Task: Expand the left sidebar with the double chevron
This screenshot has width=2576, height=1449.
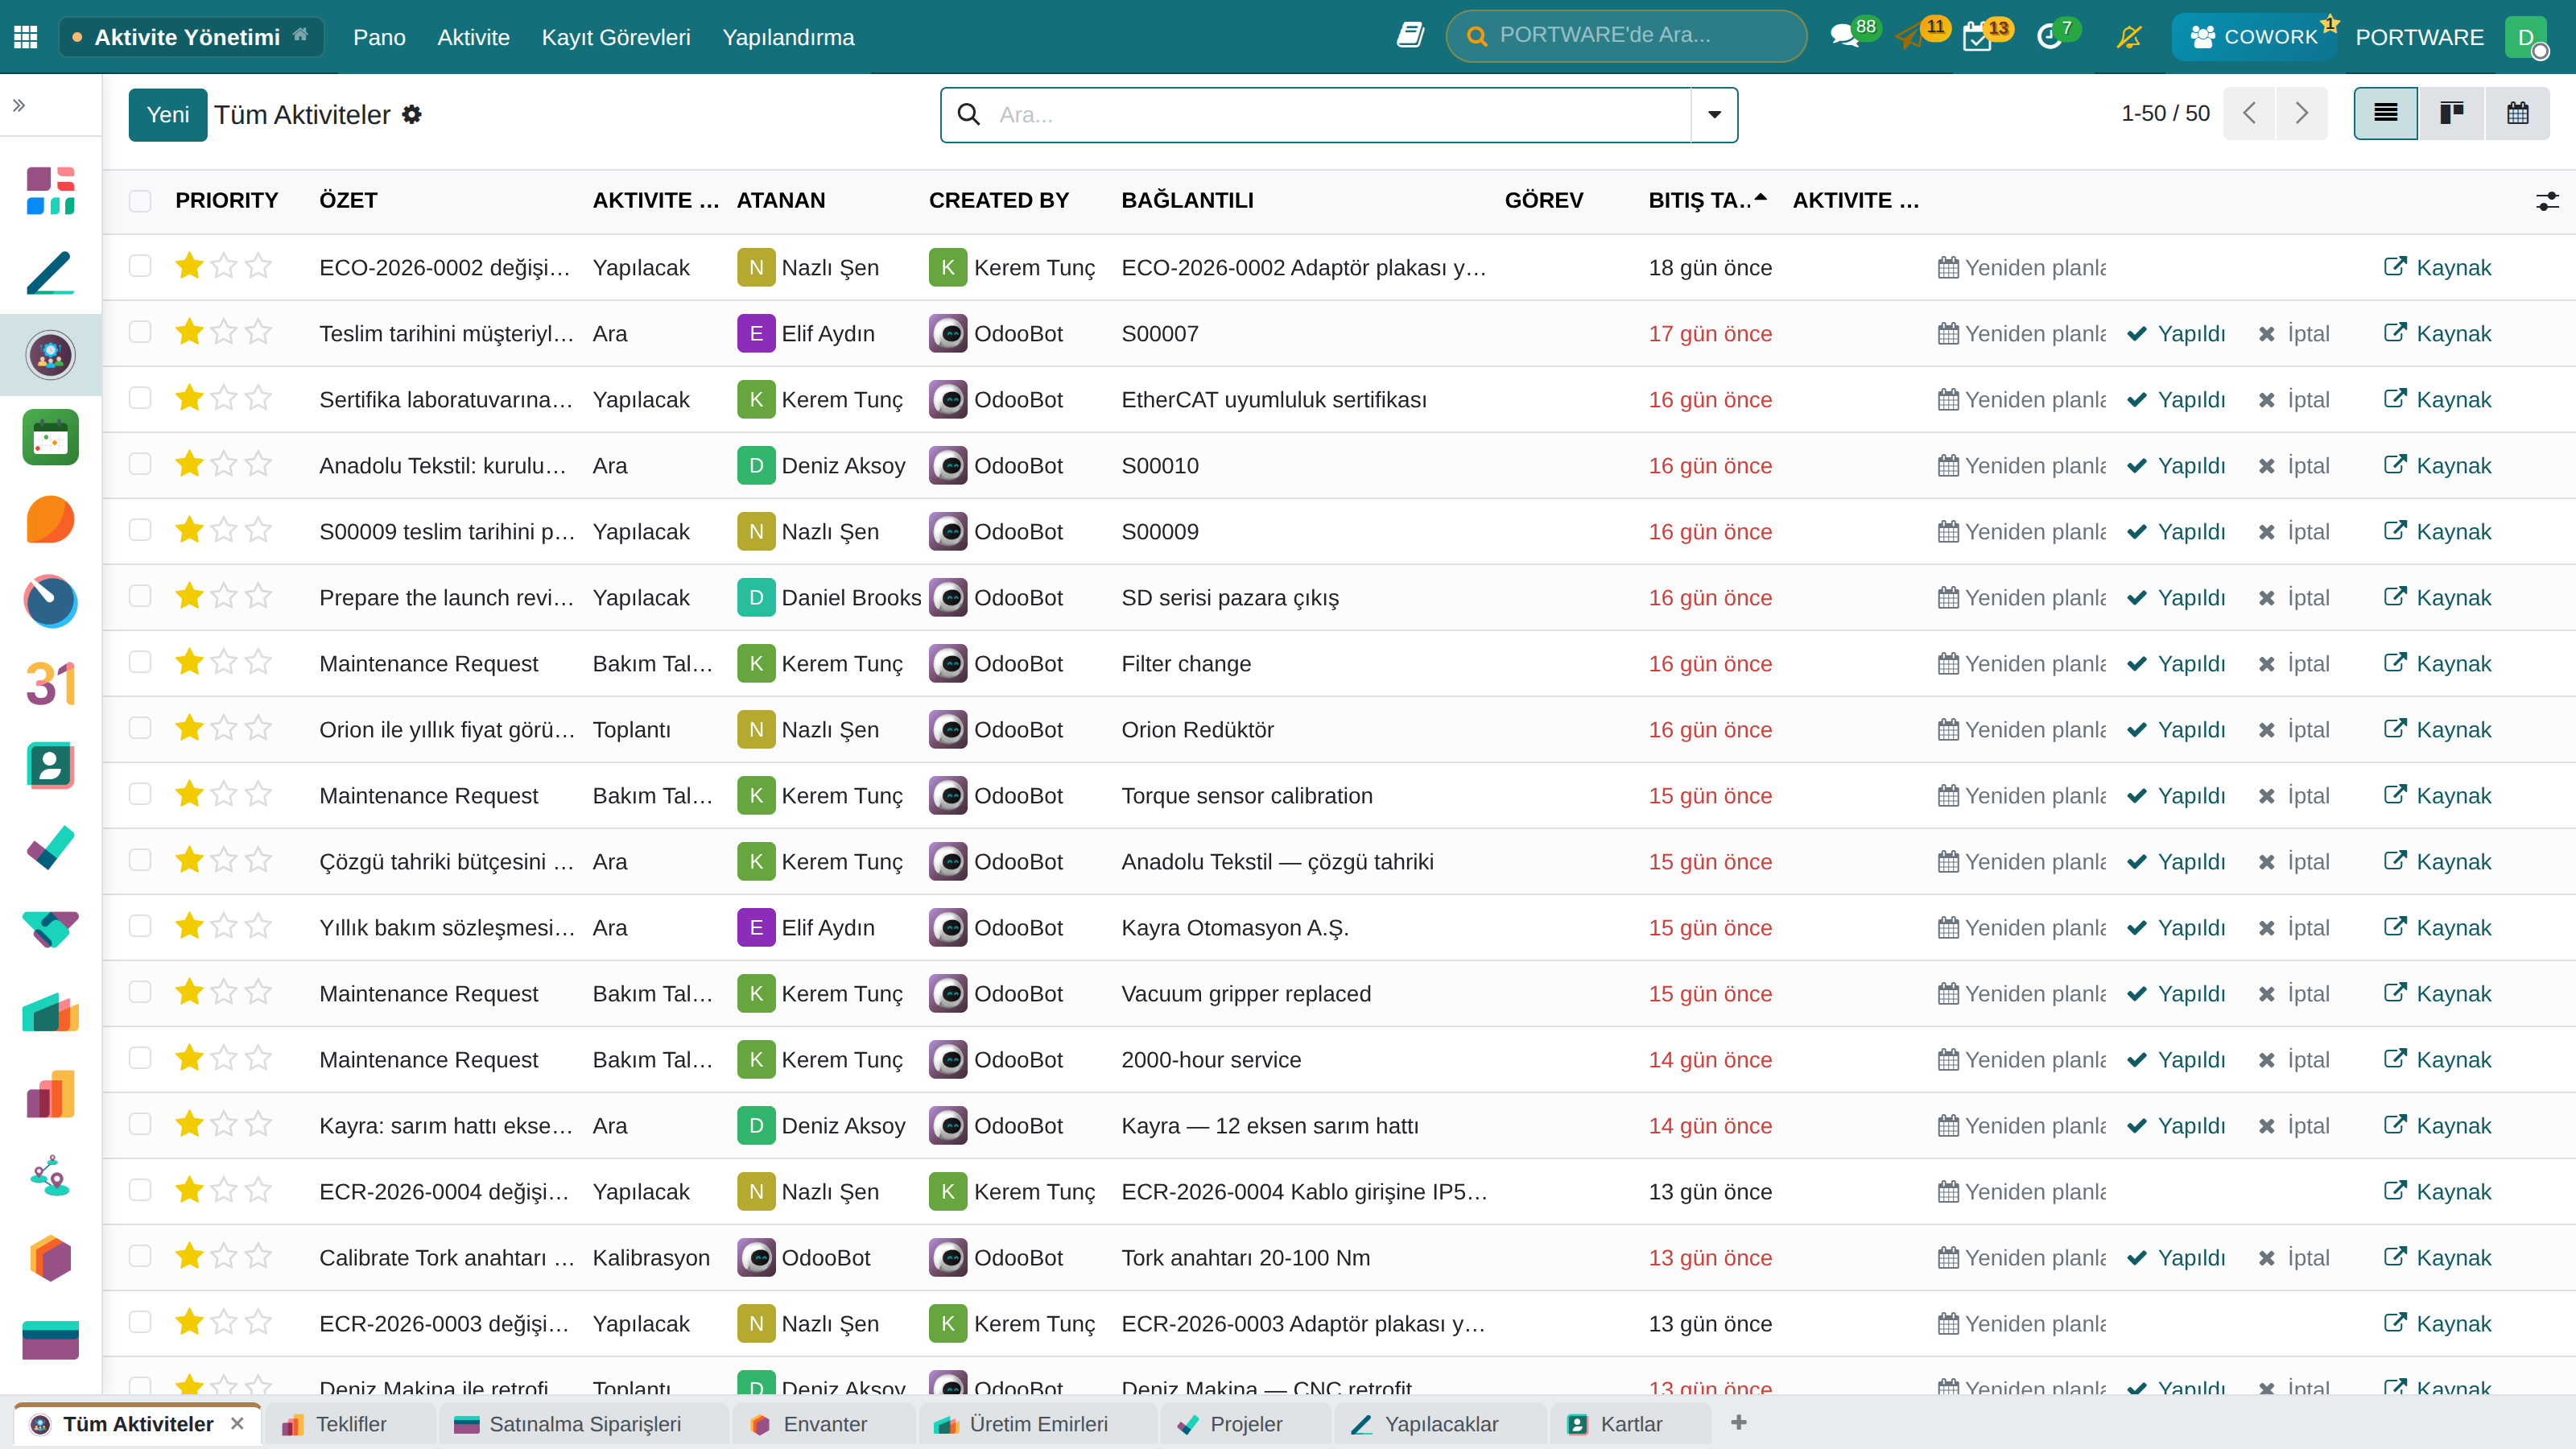Action: point(19,105)
